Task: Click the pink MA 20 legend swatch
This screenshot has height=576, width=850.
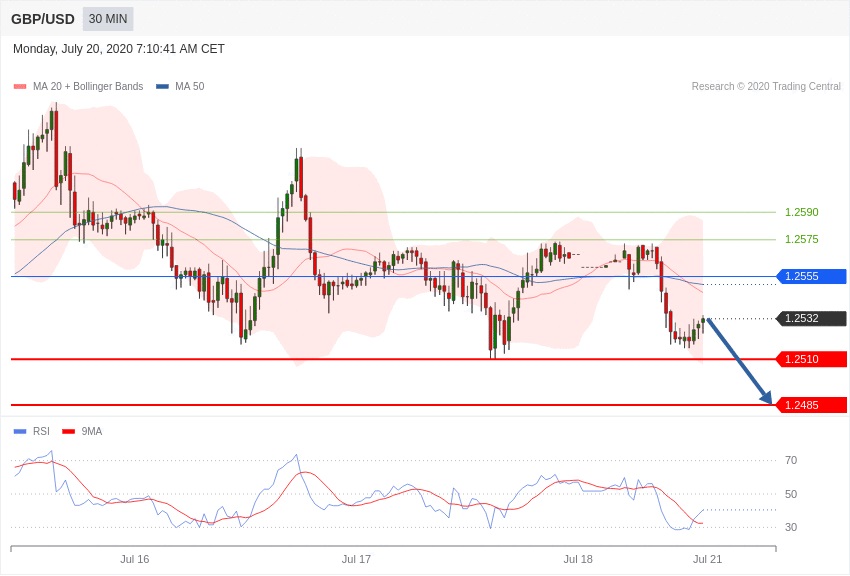Action: (x=20, y=87)
